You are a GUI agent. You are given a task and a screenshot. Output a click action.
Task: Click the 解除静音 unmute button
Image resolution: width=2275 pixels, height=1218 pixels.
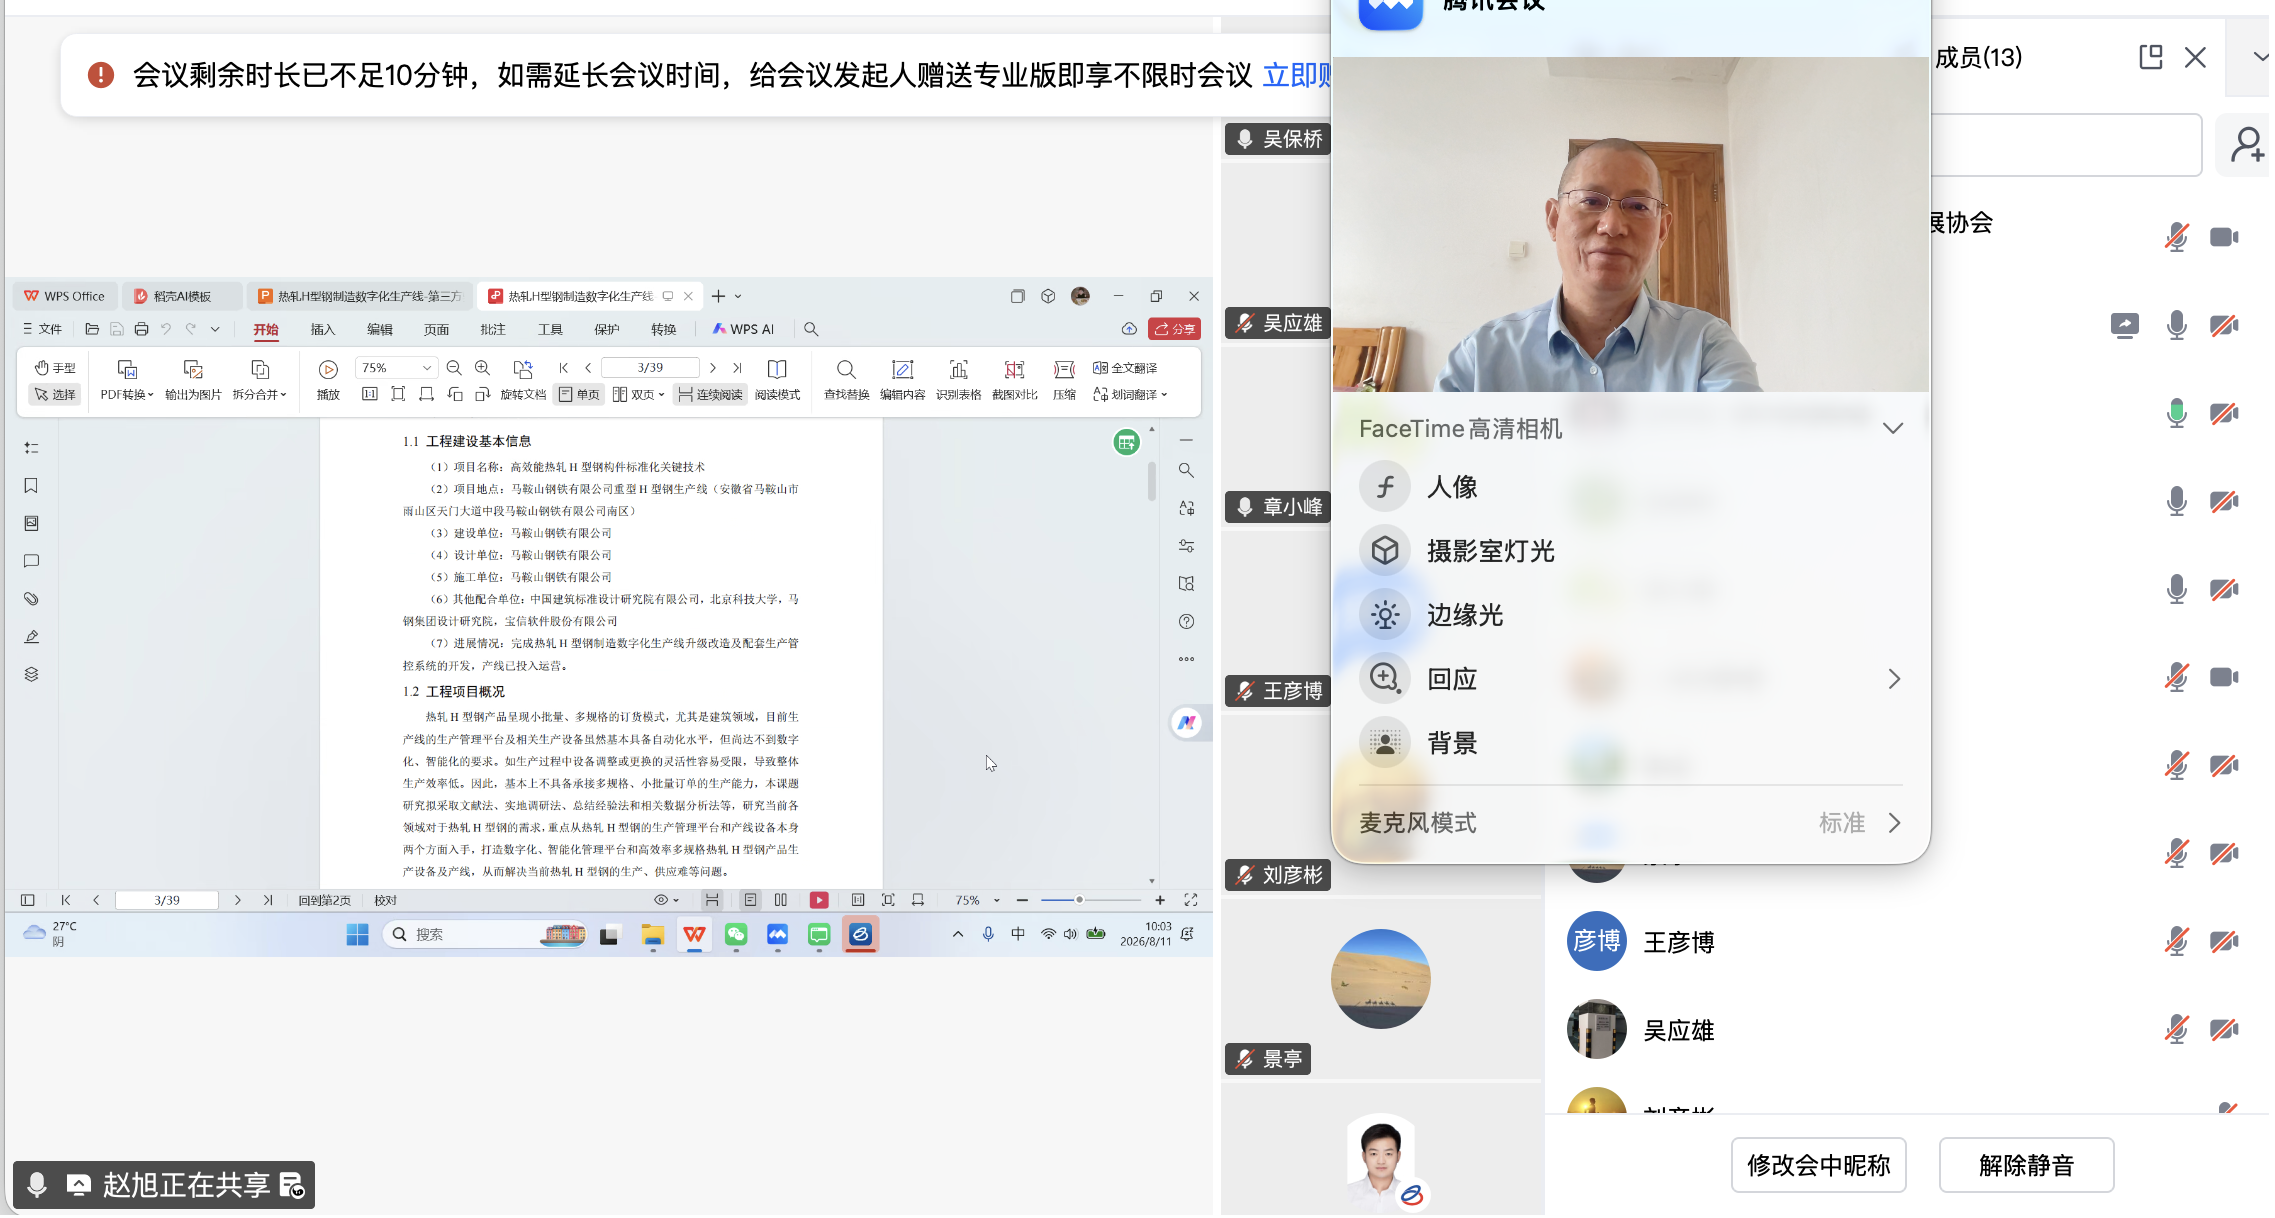click(x=2026, y=1165)
